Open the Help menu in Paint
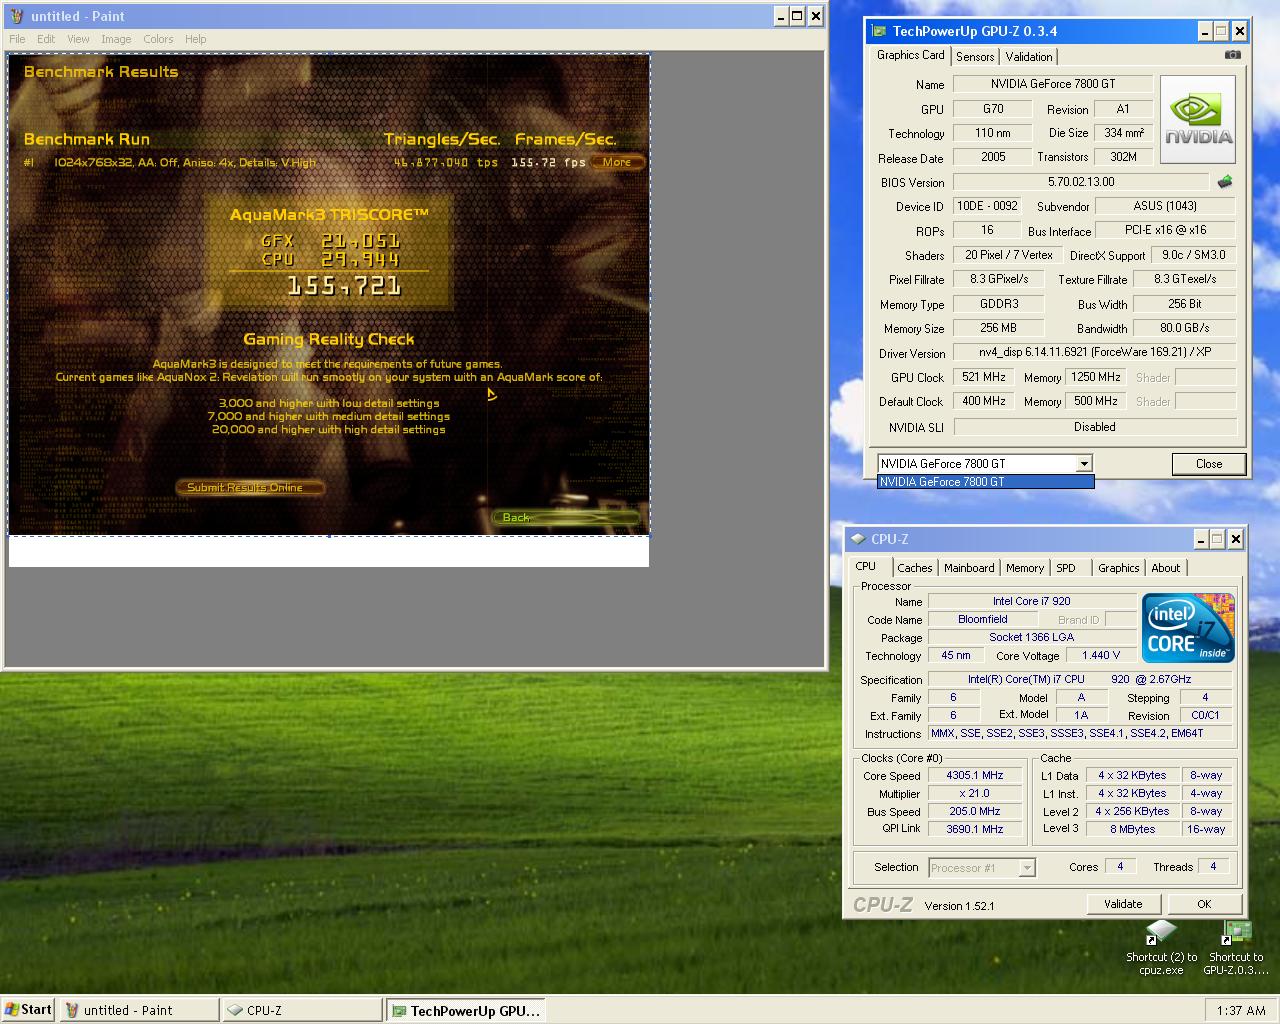The height and width of the screenshot is (1024, 1280). click(x=196, y=39)
